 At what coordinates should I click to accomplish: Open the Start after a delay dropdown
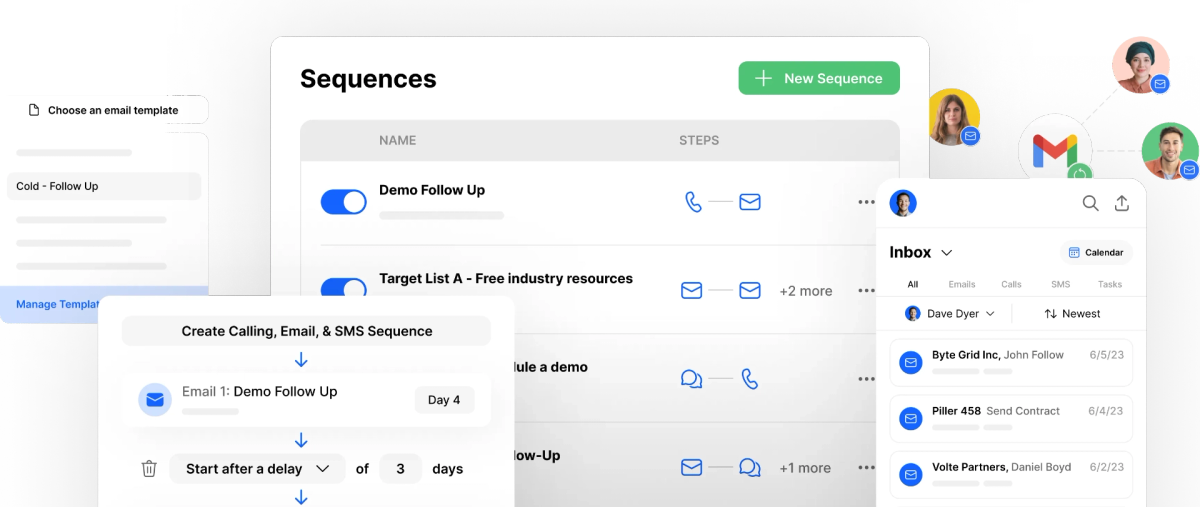click(x=257, y=468)
